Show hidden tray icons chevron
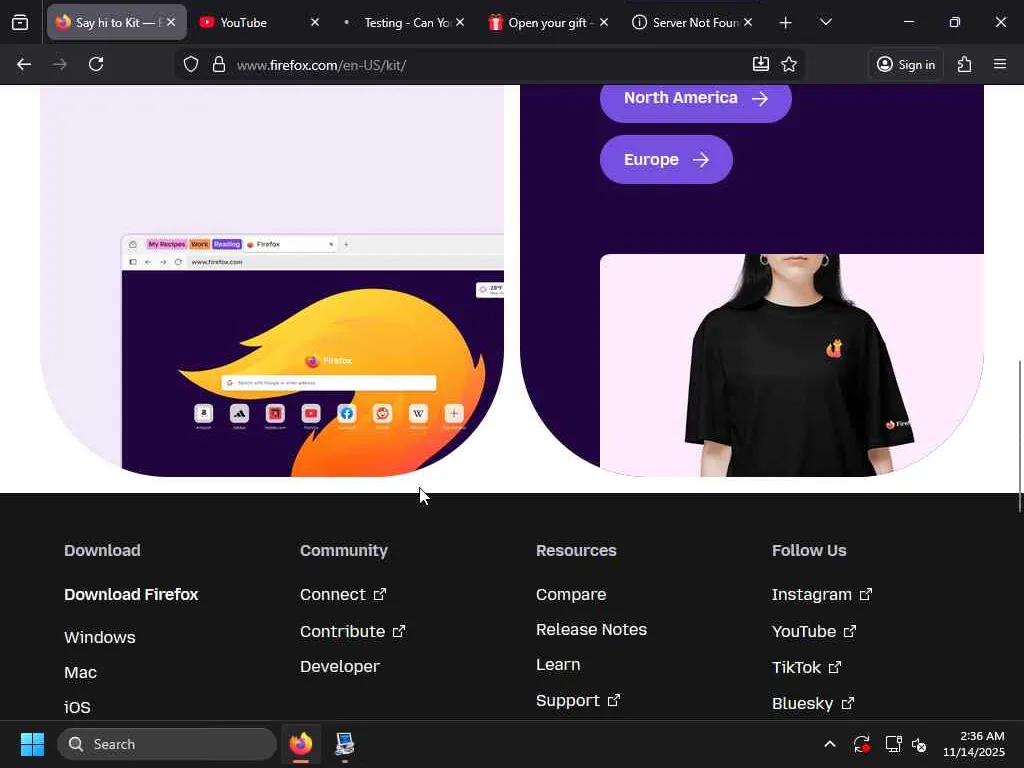 [x=829, y=744]
